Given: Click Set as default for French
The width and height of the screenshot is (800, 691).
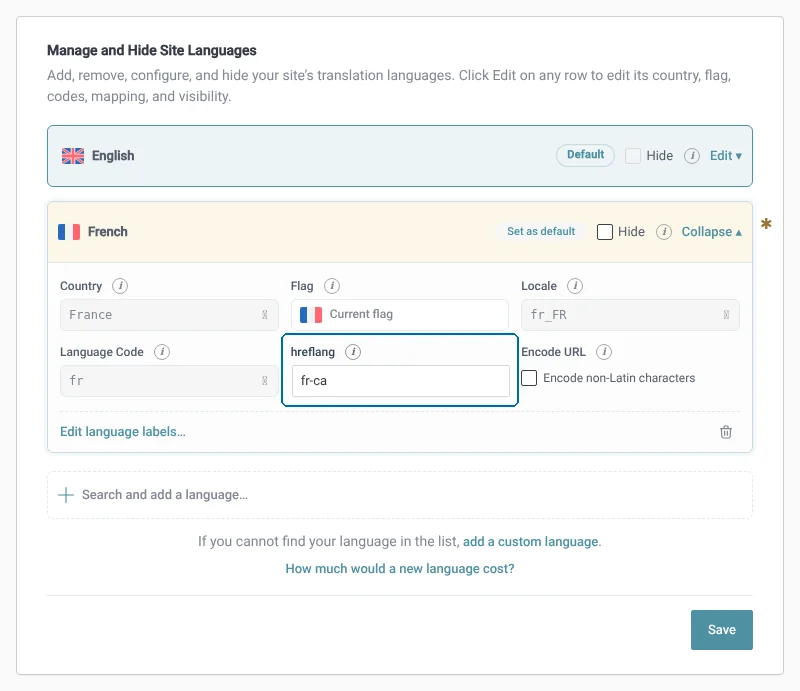Looking at the screenshot, I should (541, 231).
